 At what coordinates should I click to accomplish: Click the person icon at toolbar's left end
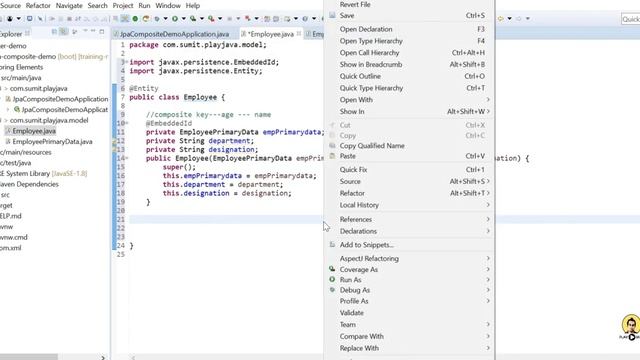[9, 19]
